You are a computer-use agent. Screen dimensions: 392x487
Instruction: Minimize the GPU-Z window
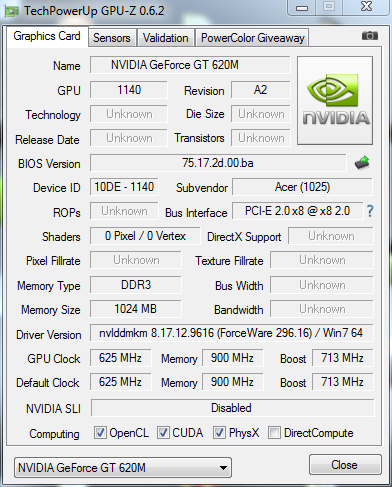pos(302,7)
